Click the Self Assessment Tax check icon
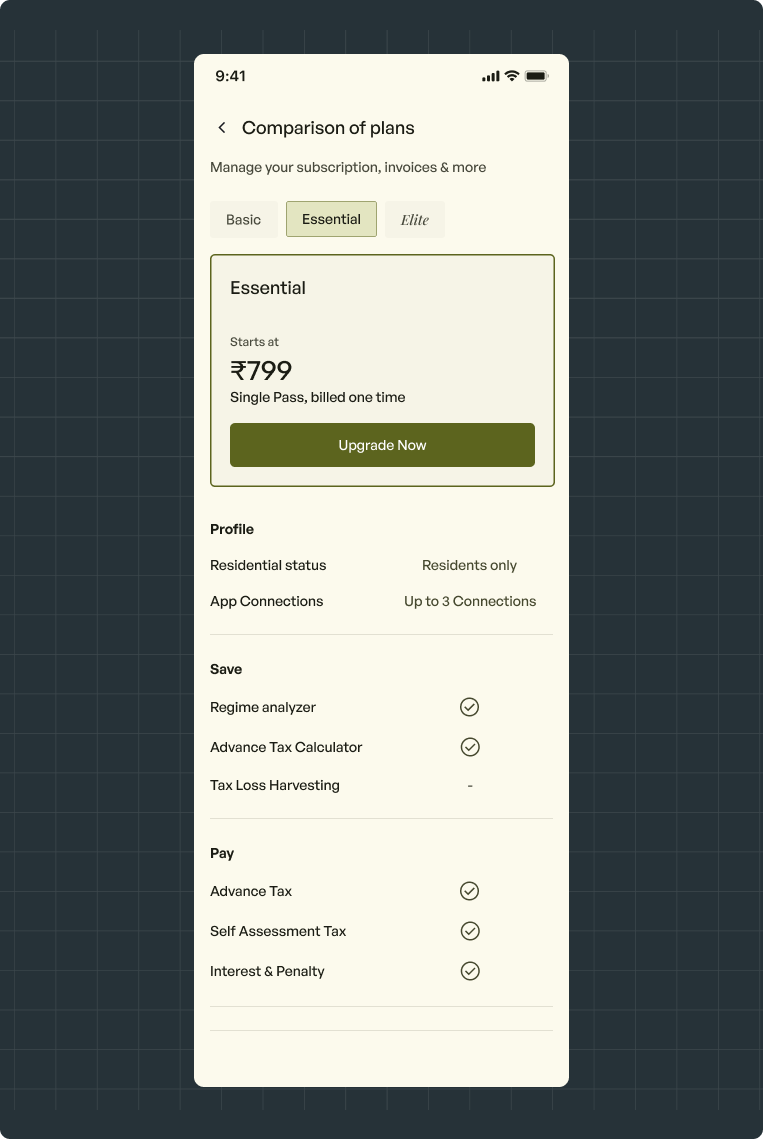This screenshot has height=1139, width=763. click(470, 931)
